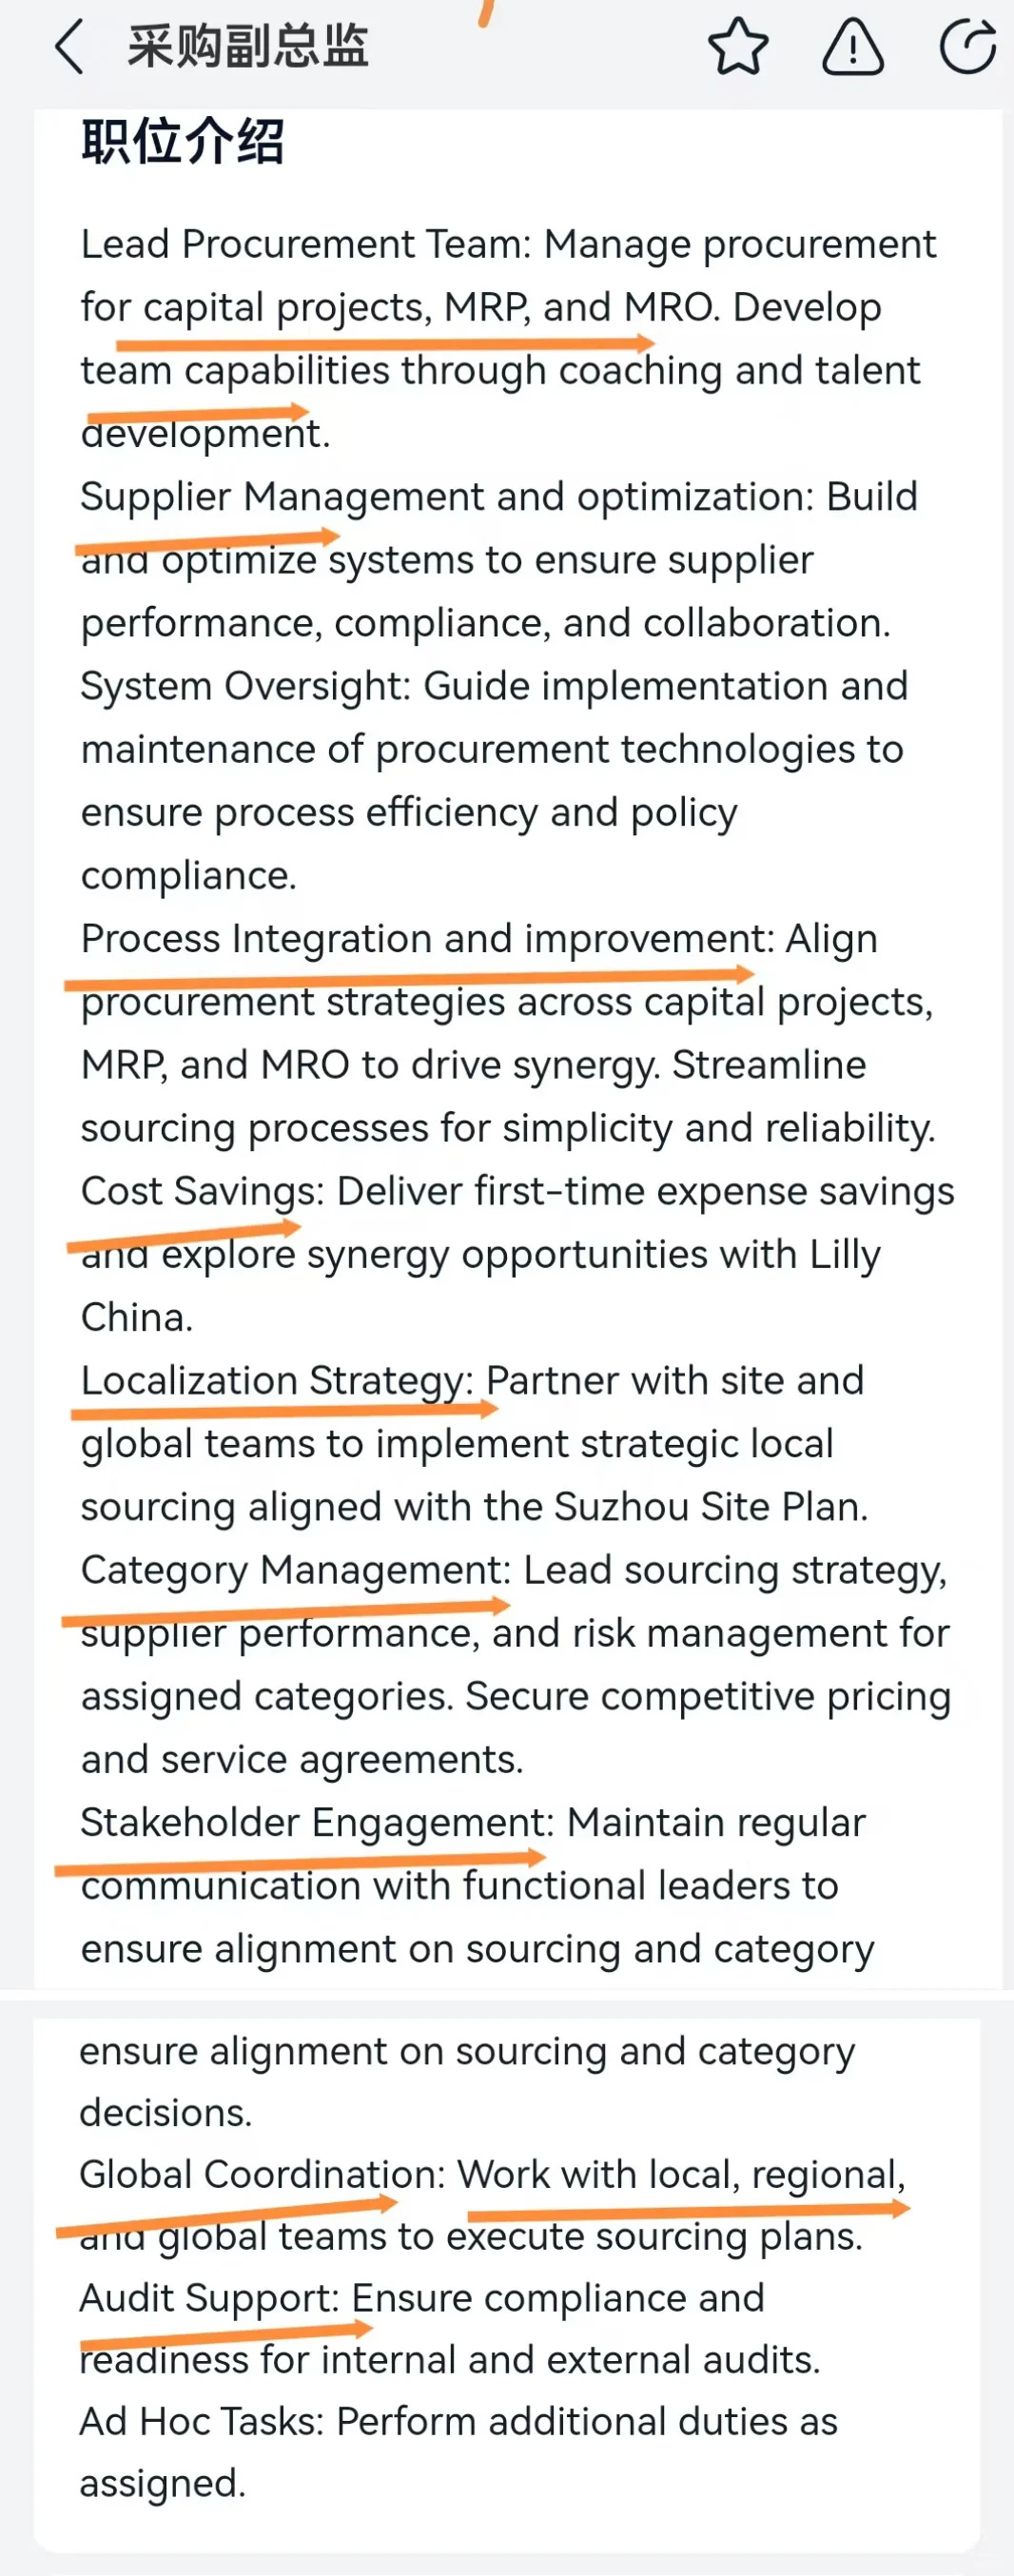This screenshot has width=1014, height=2576.
Task: Tap 'Supplier Management and optimization' line
Action: pos(447,497)
